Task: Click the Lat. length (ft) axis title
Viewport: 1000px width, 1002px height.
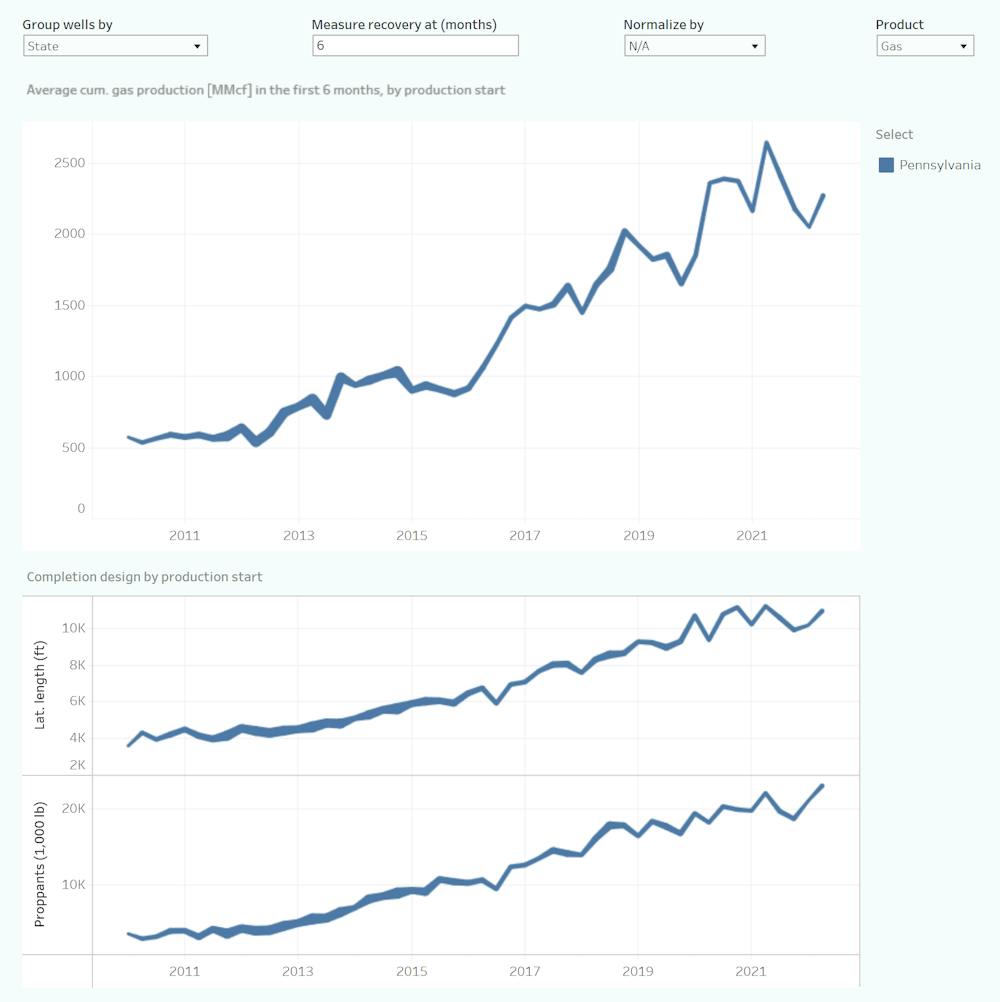Action: tap(41, 686)
